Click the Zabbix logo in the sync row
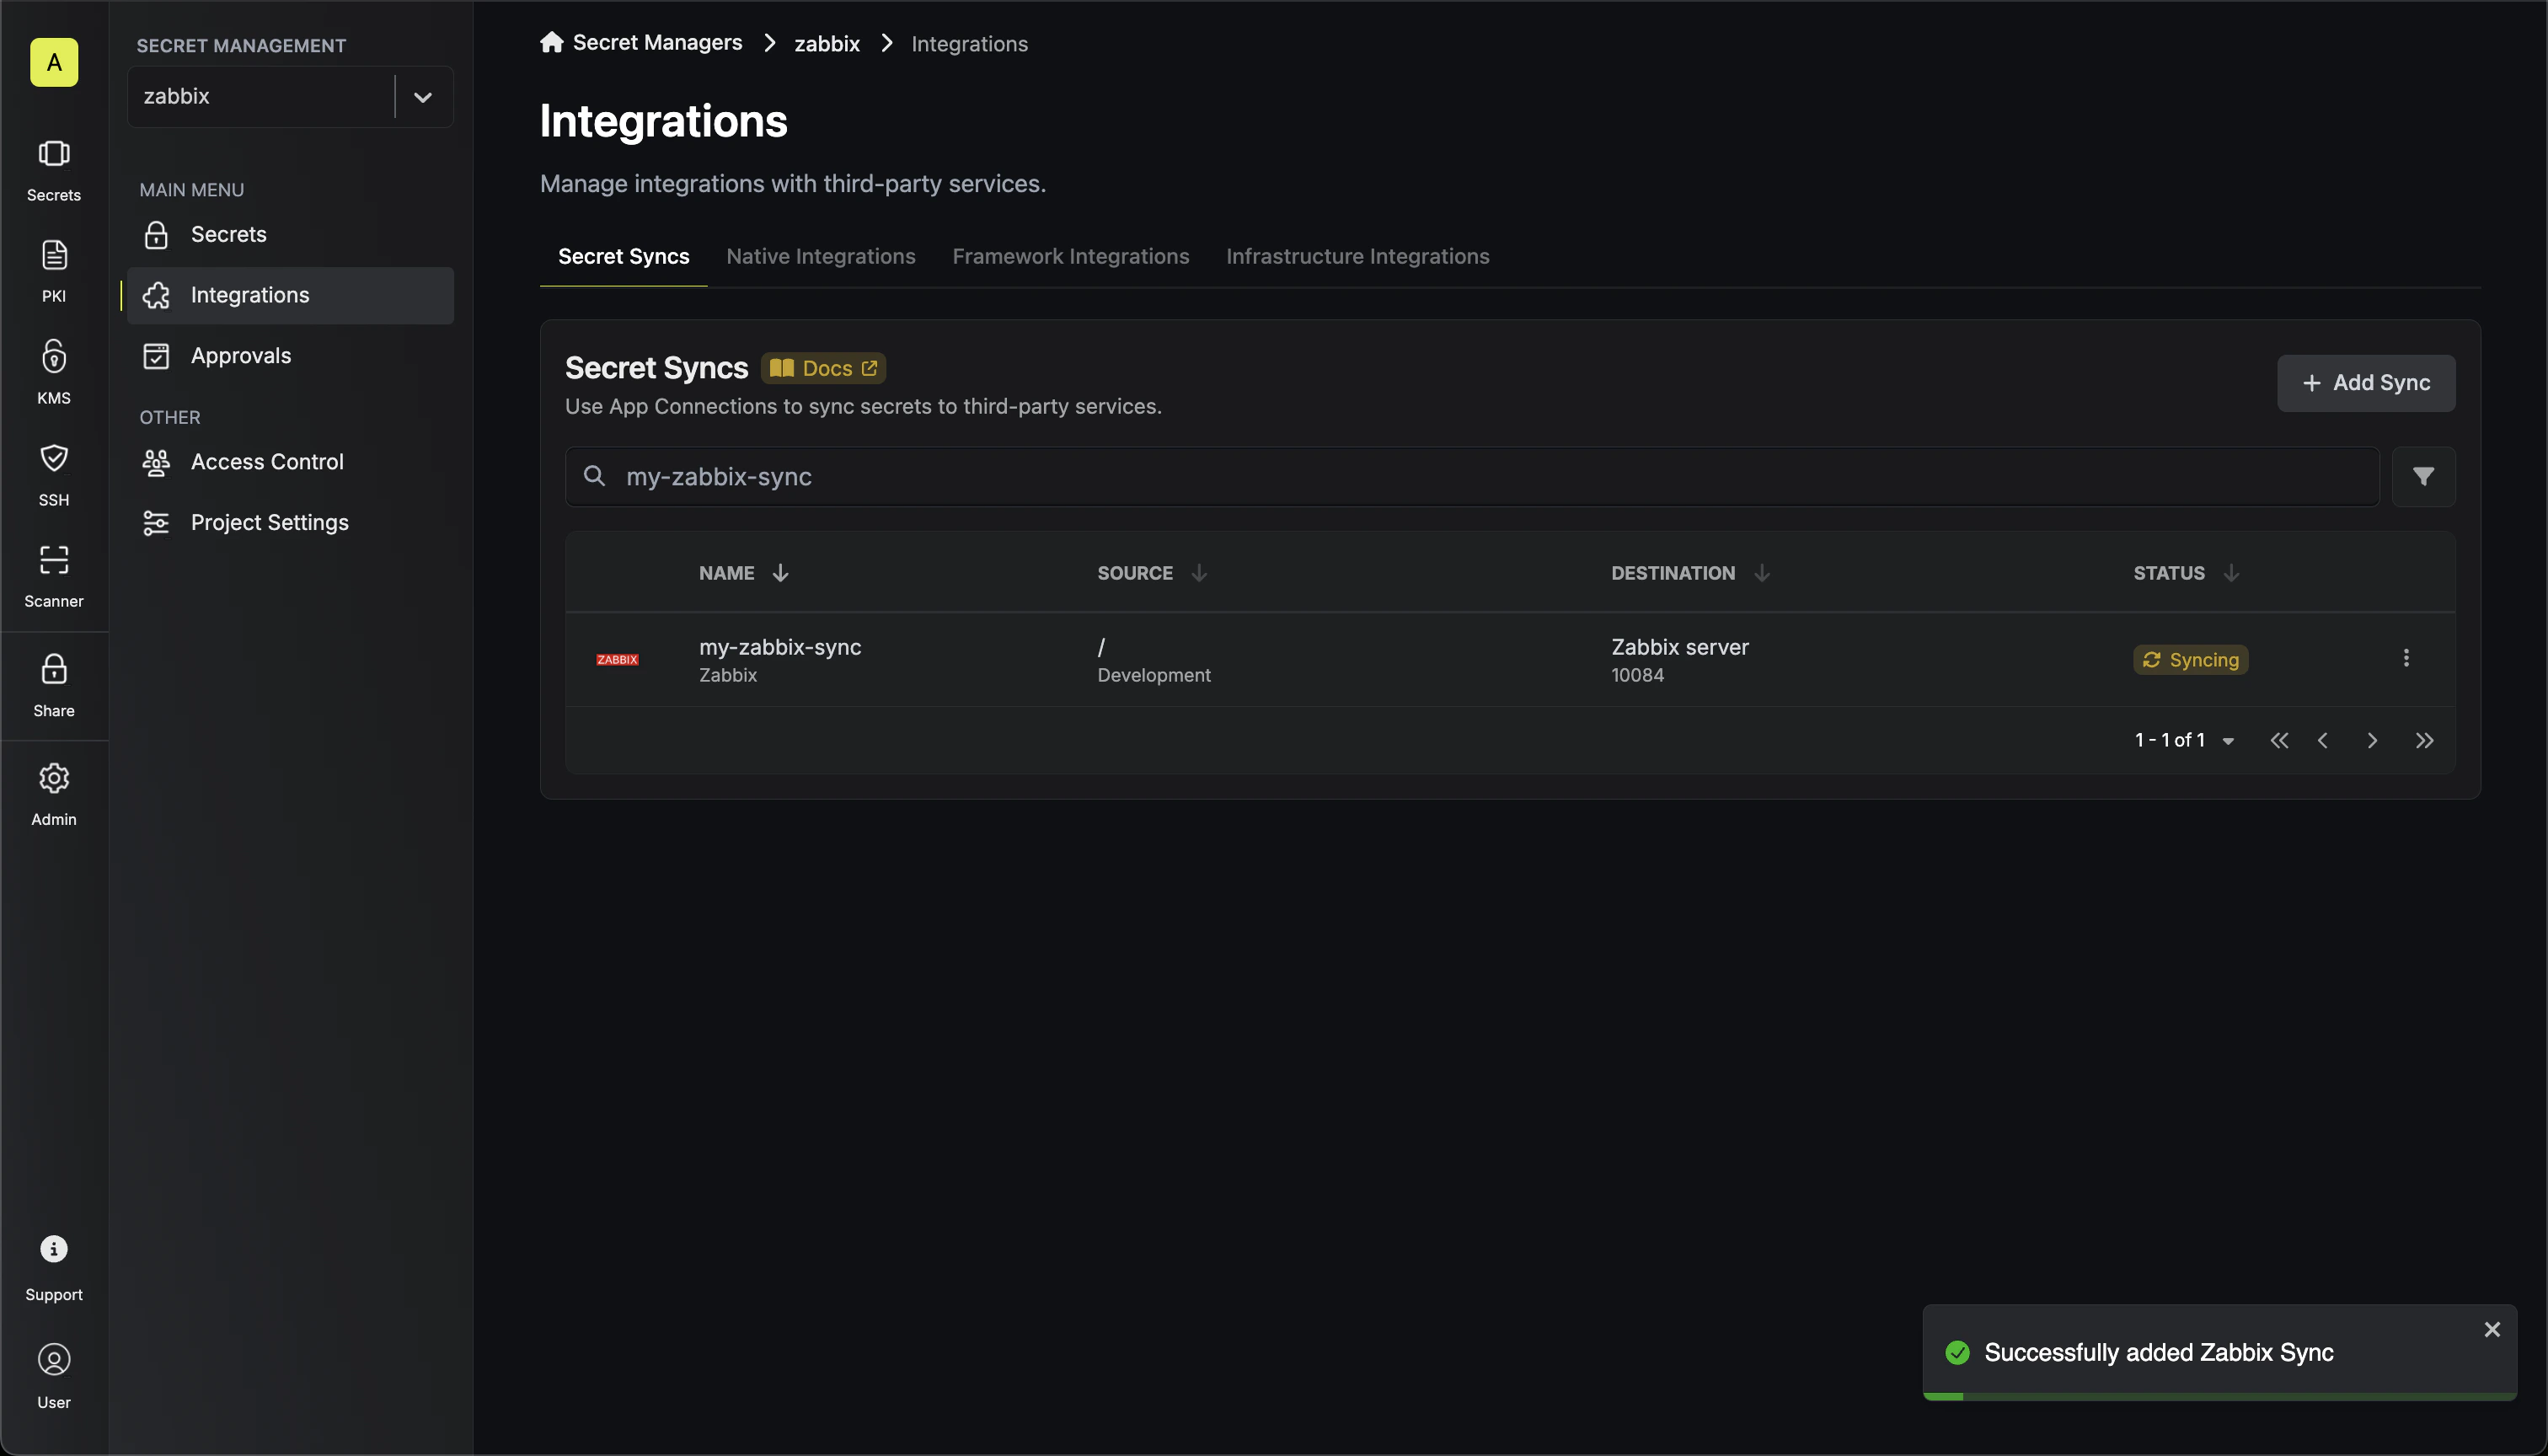Image resolution: width=2548 pixels, height=1456 pixels. pos(617,659)
